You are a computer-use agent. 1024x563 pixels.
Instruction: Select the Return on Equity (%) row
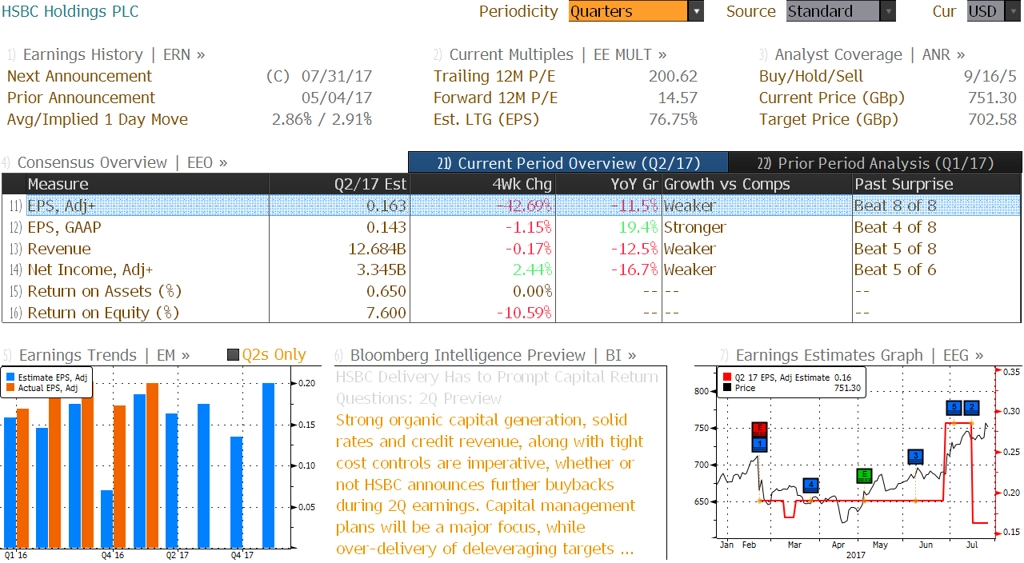(x=511, y=313)
